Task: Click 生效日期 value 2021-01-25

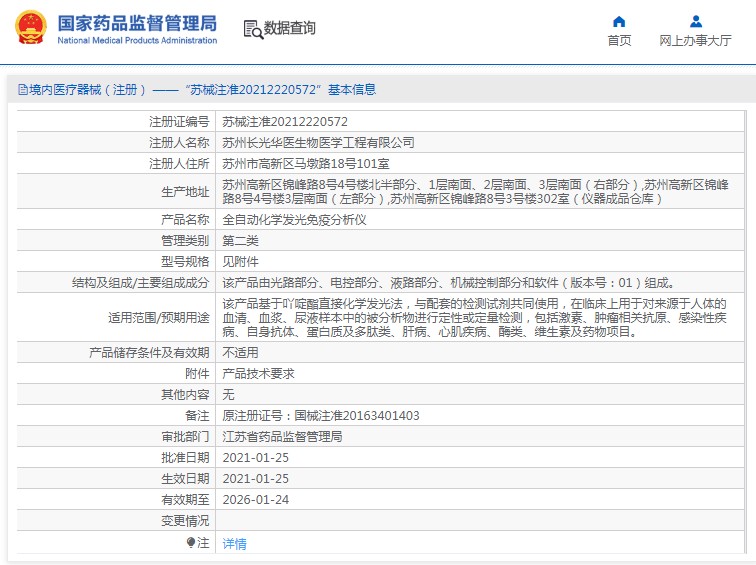Action: click(x=256, y=479)
